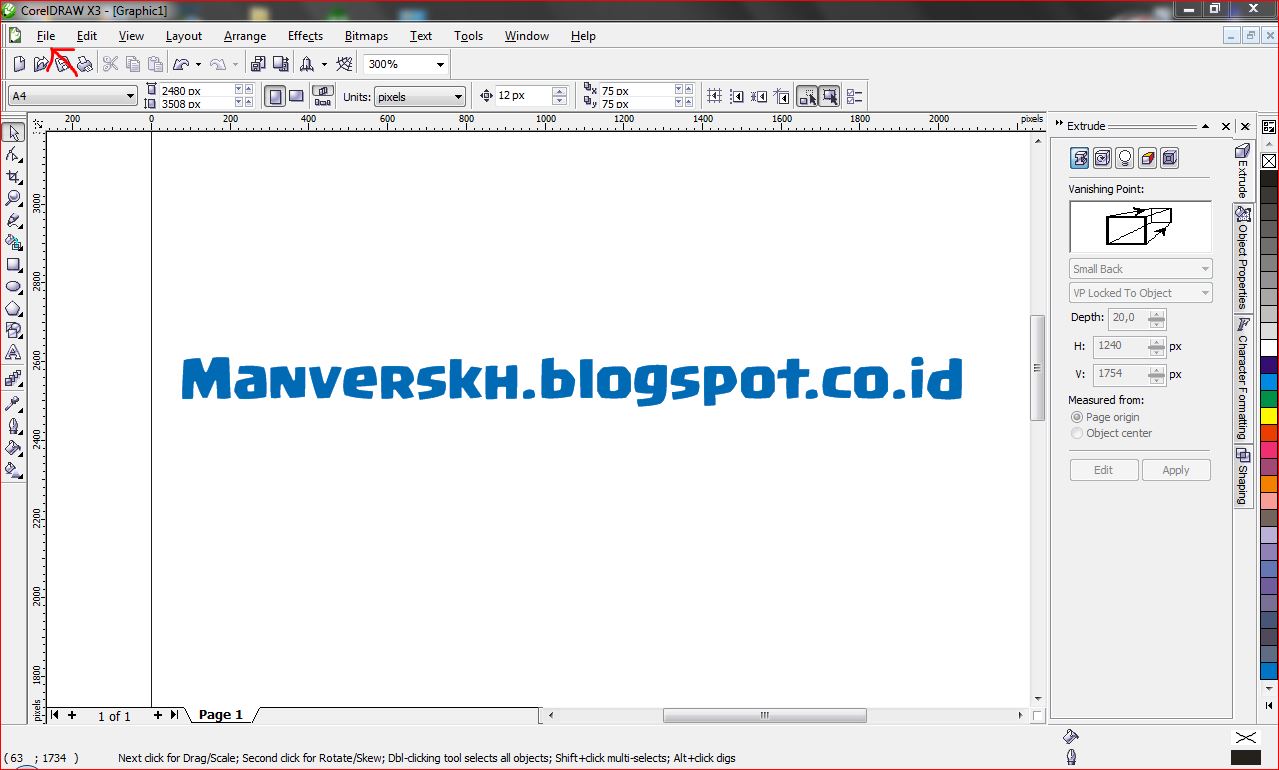The height and width of the screenshot is (770, 1279).
Task: Click the Apply button in the Extrude docker
Action: [x=1176, y=469]
